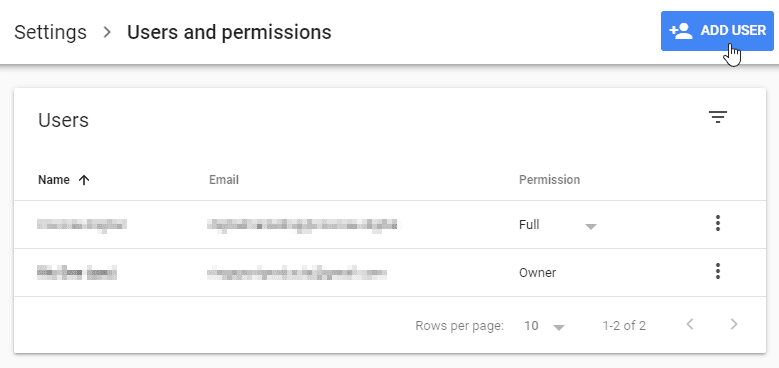The height and width of the screenshot is (368, 779).
Task: Toggle the sort arrow beside Name
Action: 84,180
